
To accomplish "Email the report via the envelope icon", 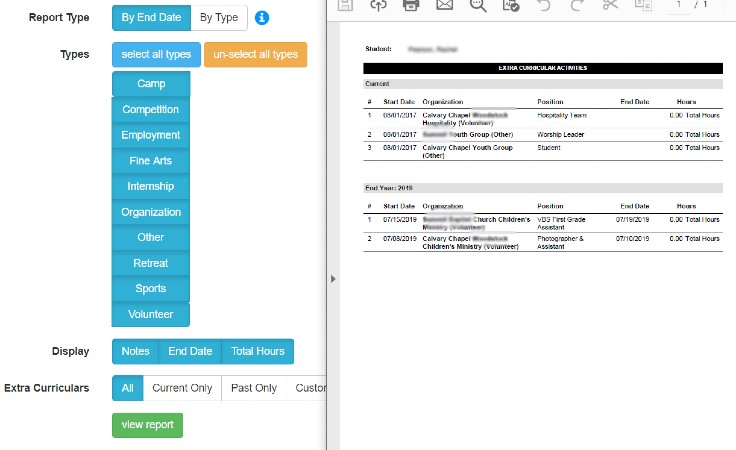I will (x=445, y=5).
